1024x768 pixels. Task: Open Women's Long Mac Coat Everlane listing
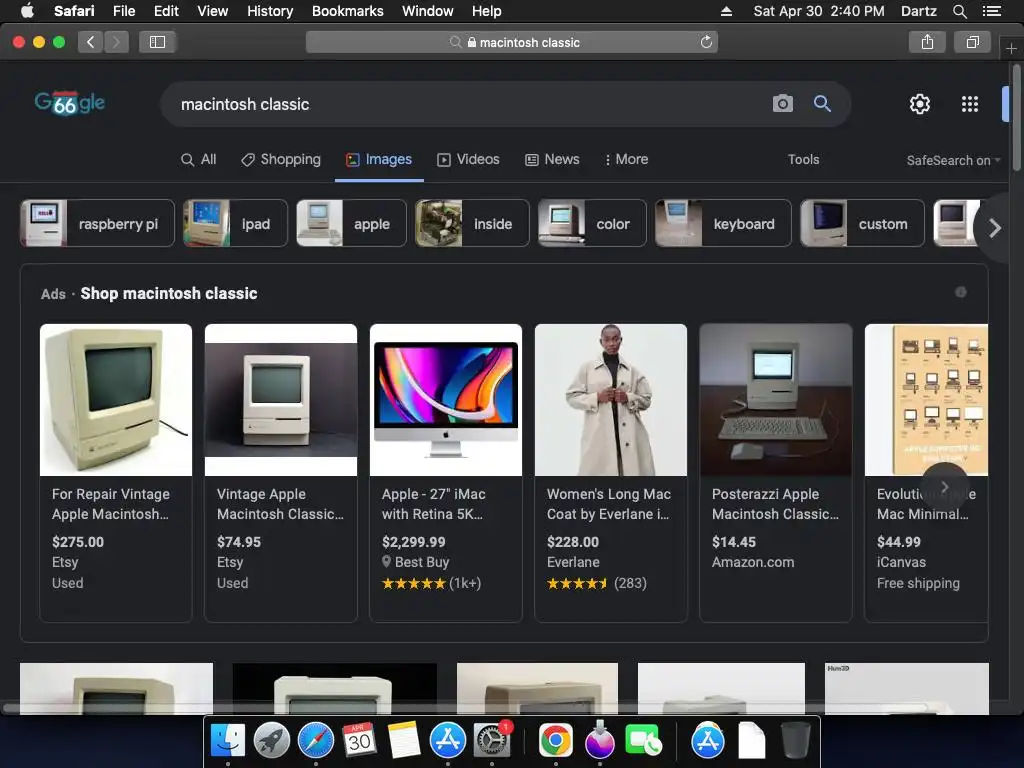[611, 472]
